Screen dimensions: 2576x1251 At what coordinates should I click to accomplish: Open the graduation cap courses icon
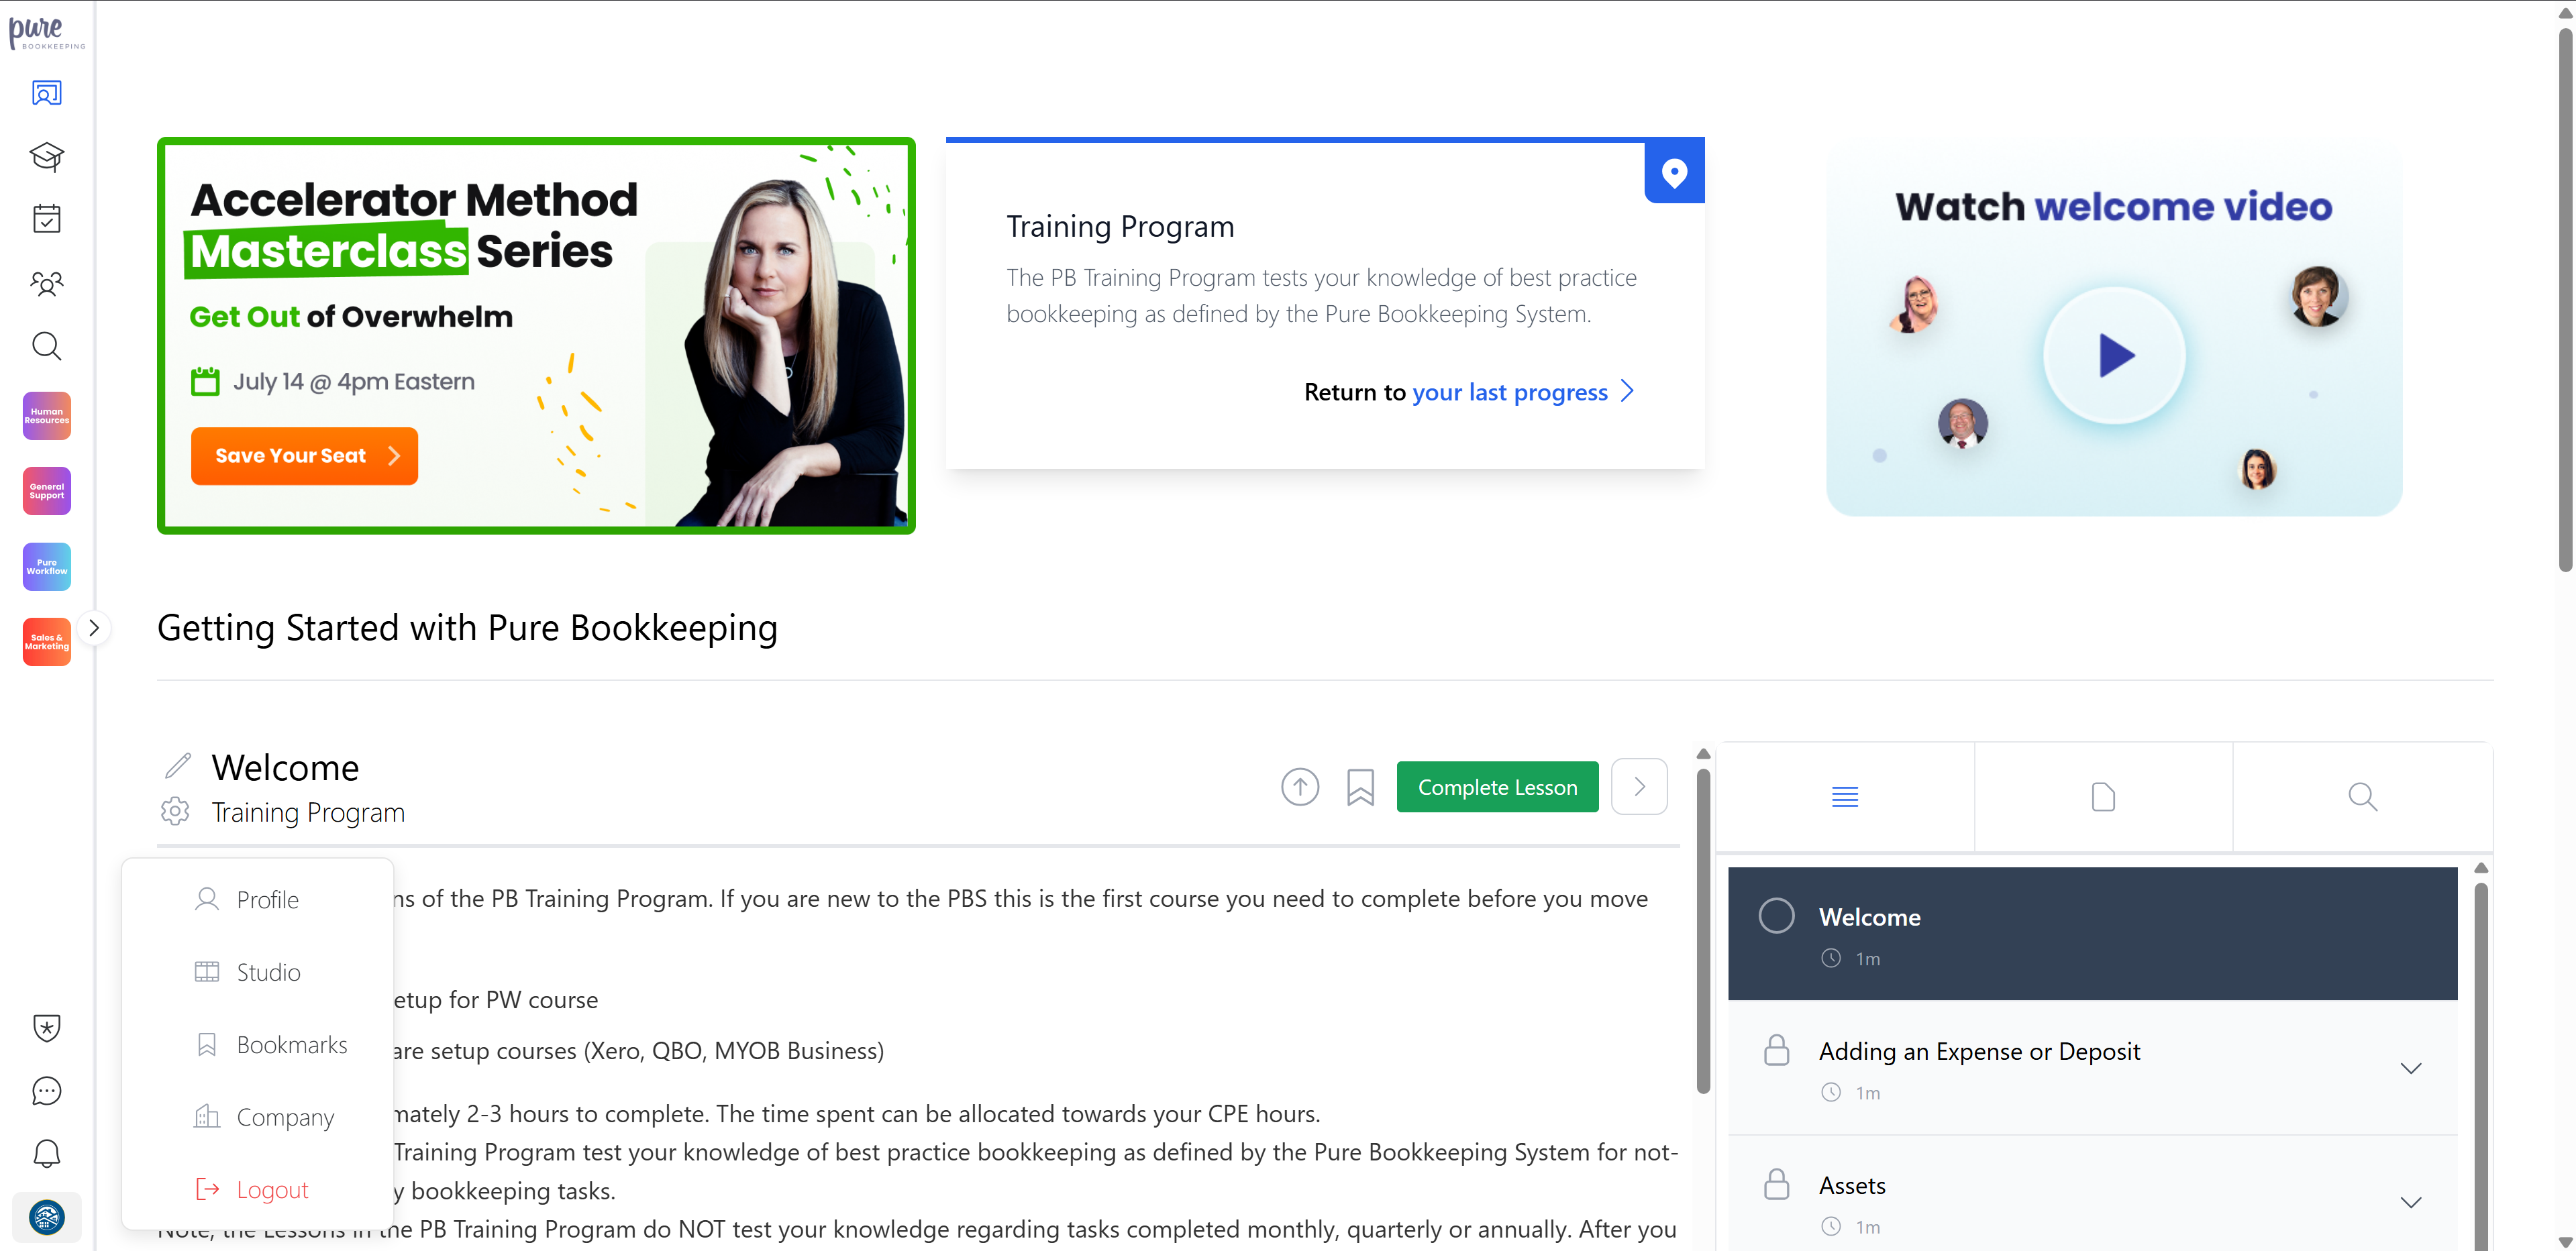[x=46, y=156]
